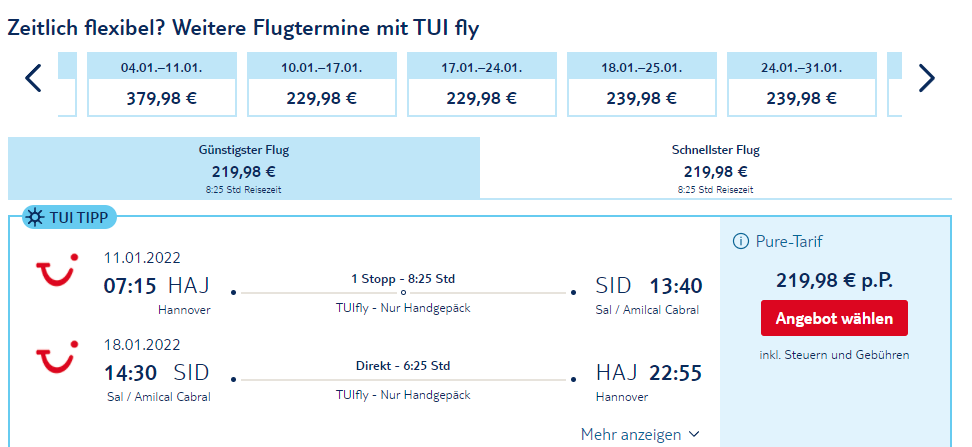Click TUI logo of return flight

(57, 358)
